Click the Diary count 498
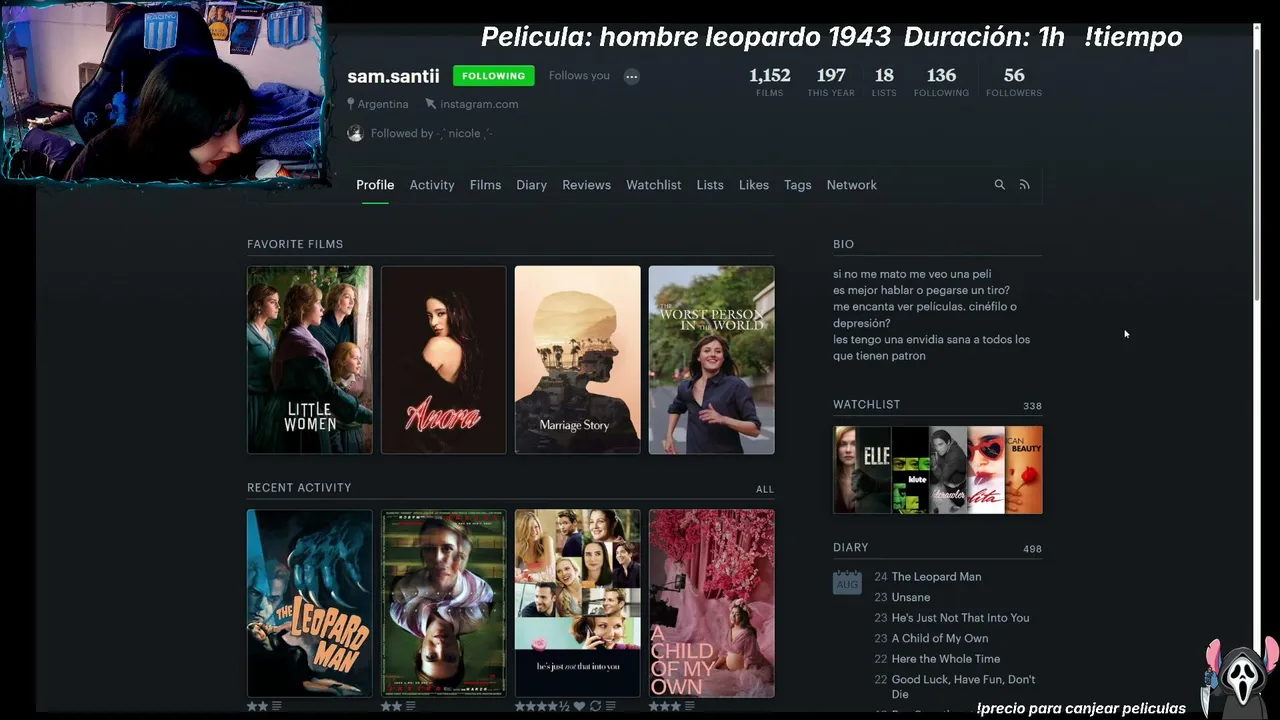This screenshot has width=1280, height=720. point(1032,549)
